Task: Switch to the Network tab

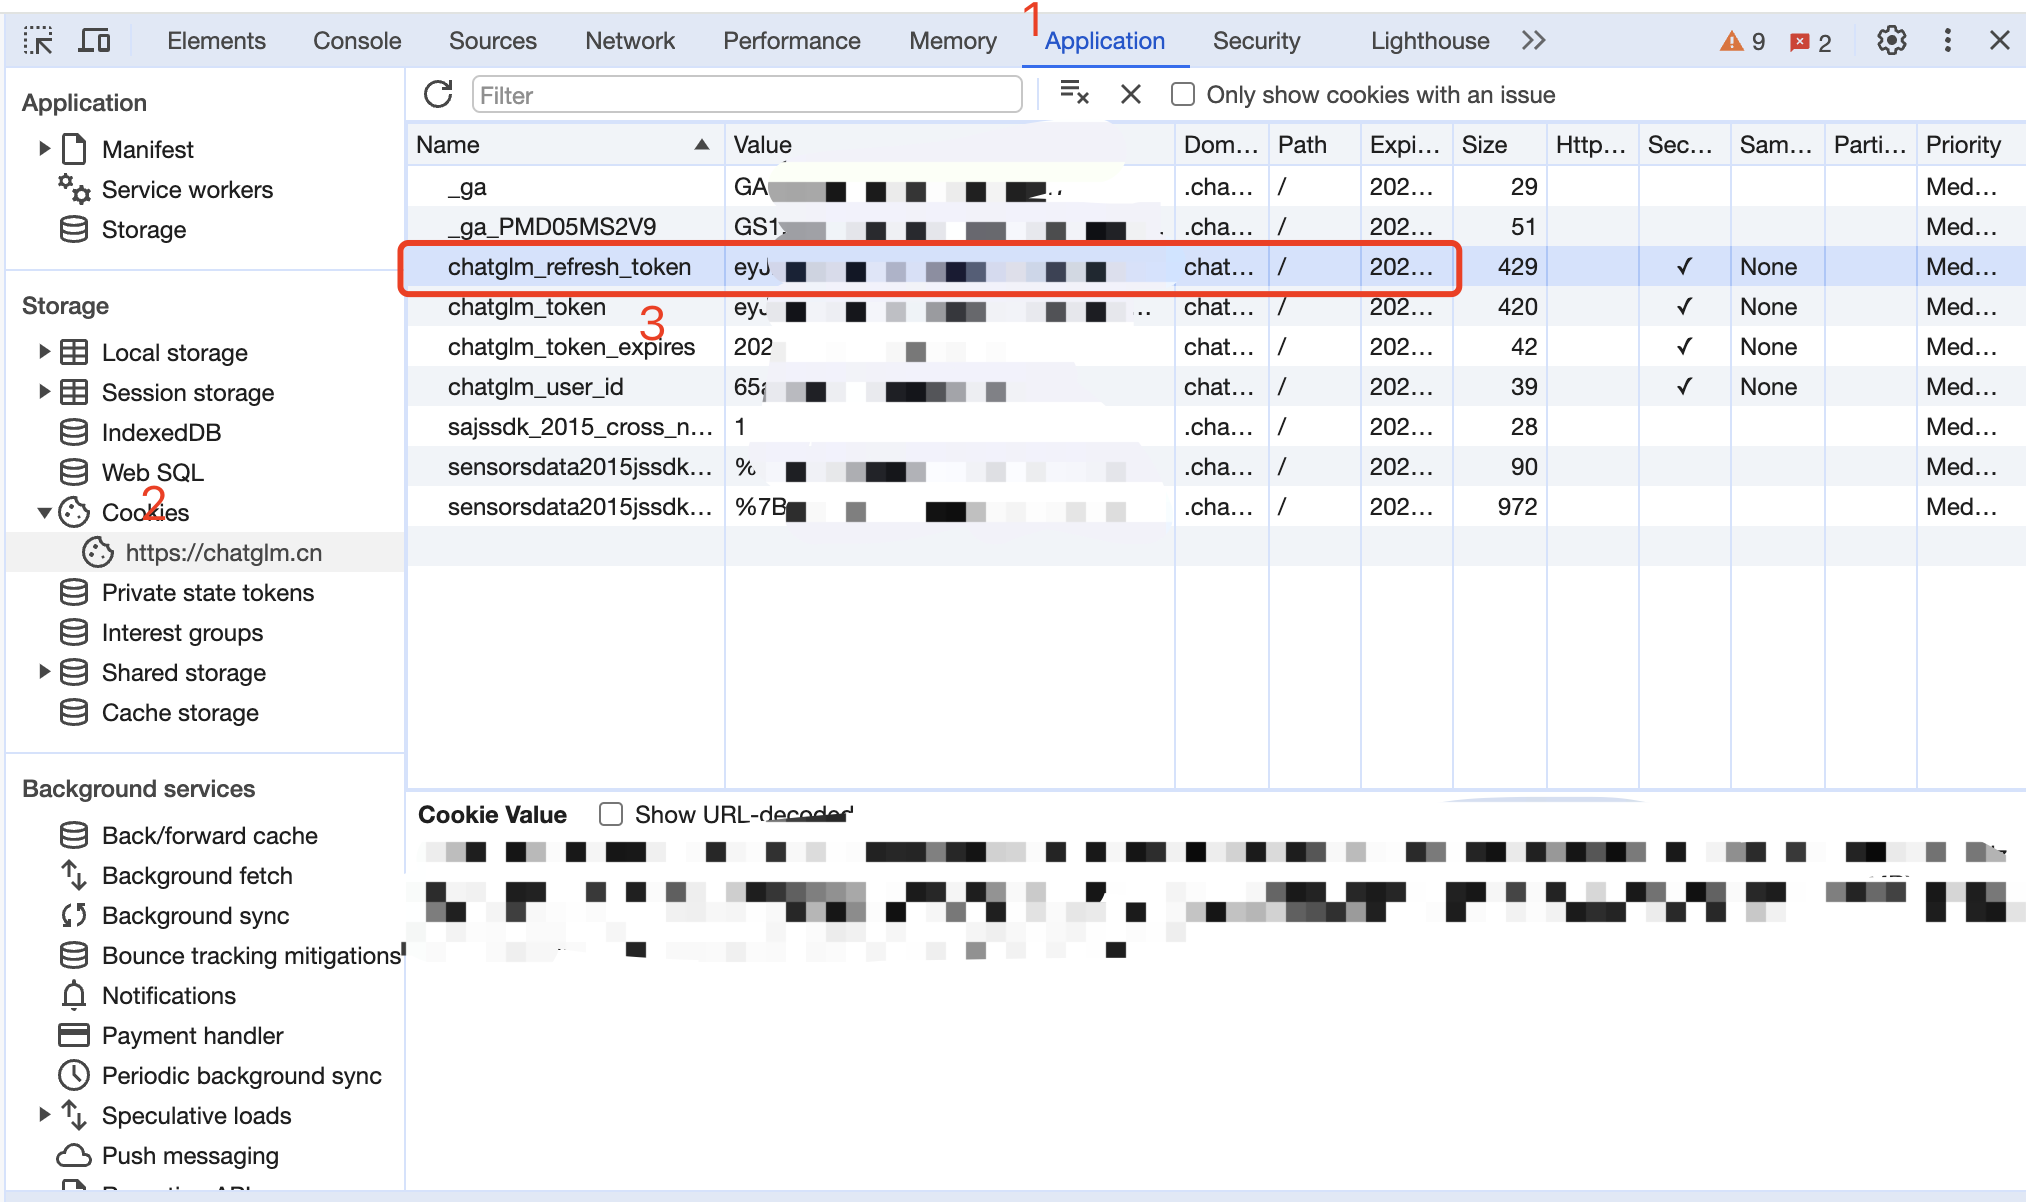Action: tap(629, 41)
